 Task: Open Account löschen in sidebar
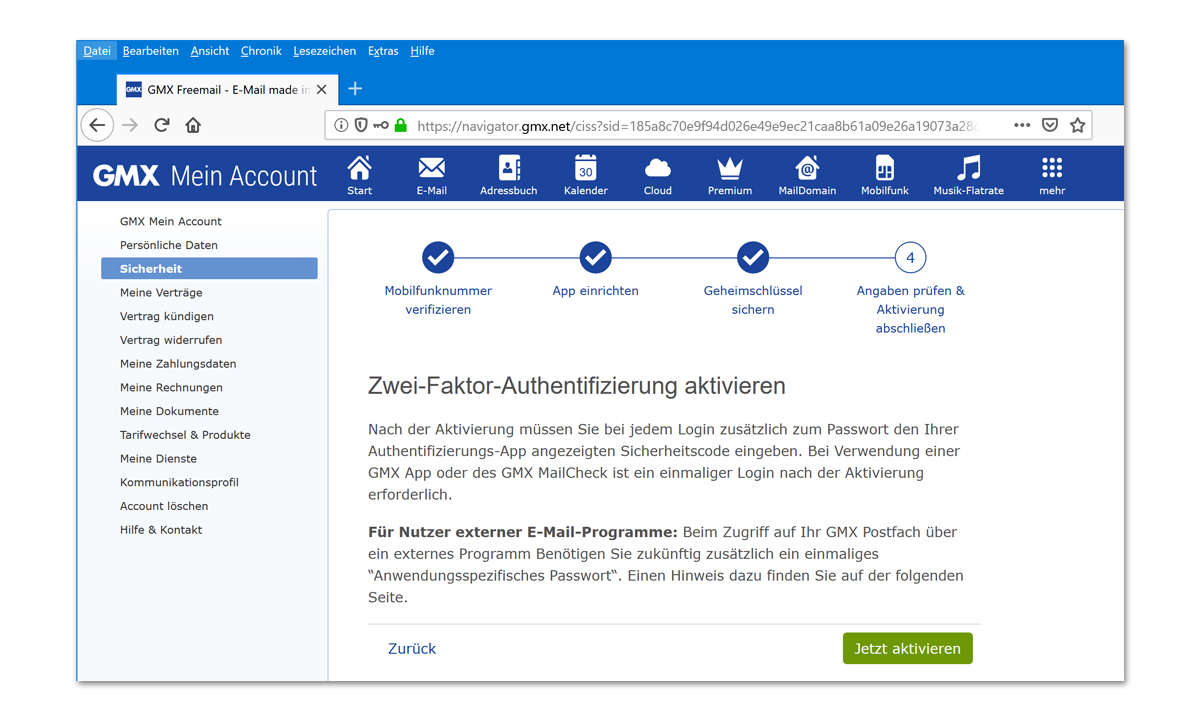[x=164, y=506]
